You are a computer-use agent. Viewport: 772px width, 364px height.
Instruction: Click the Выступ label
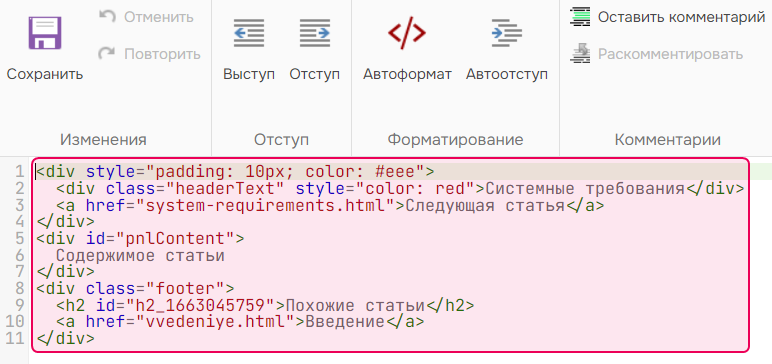pos(249,74)
